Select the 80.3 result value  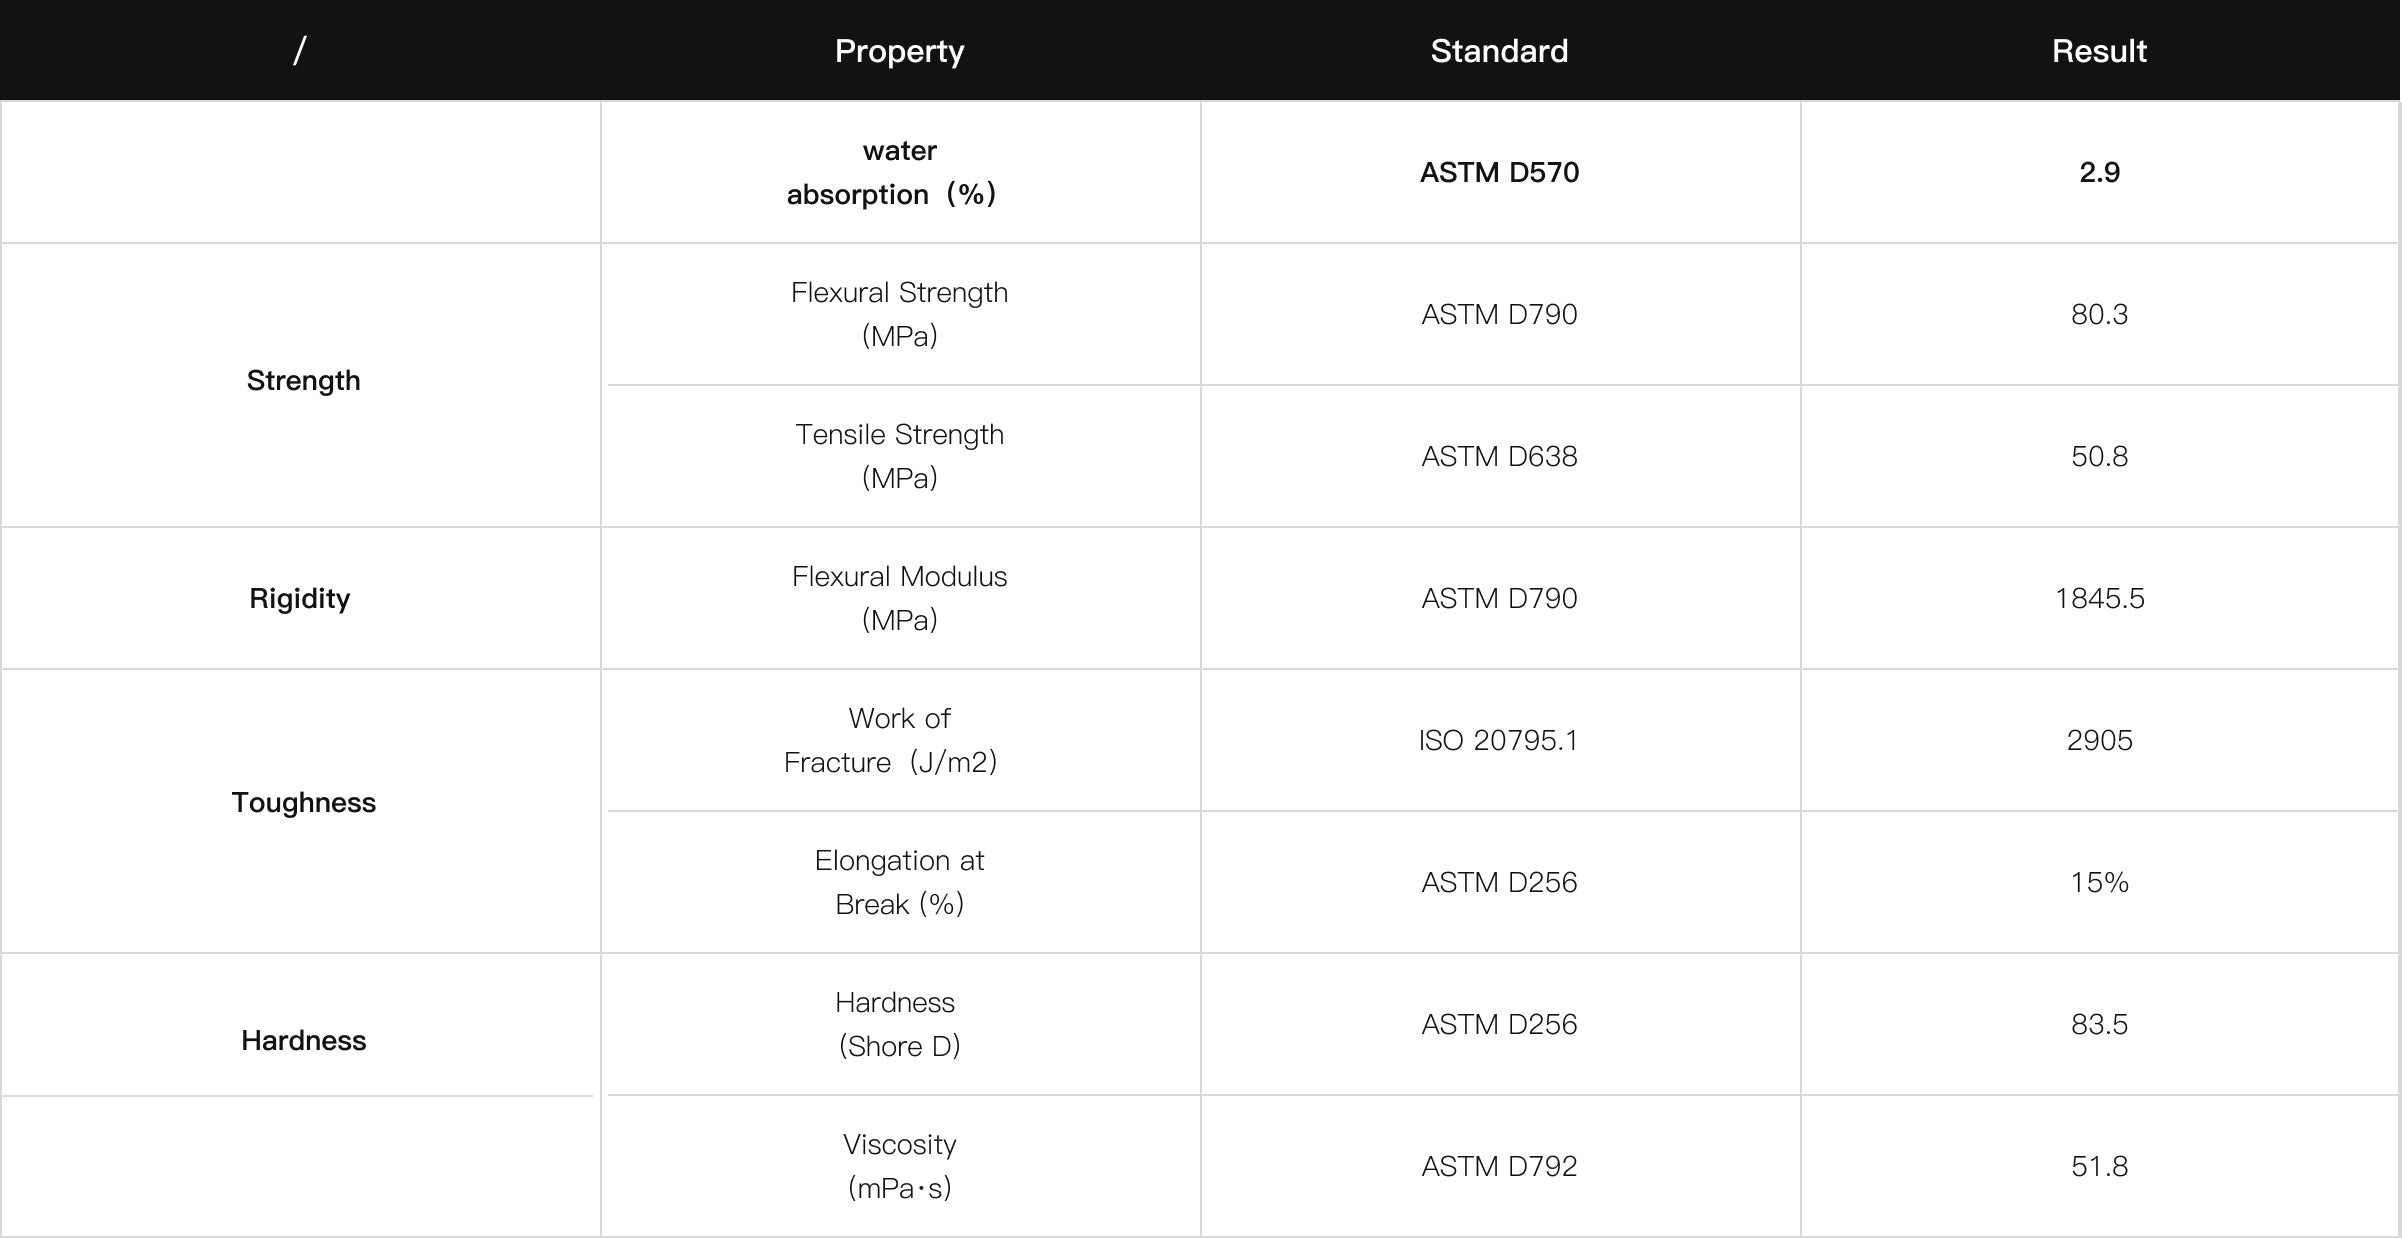point(2099,314)
